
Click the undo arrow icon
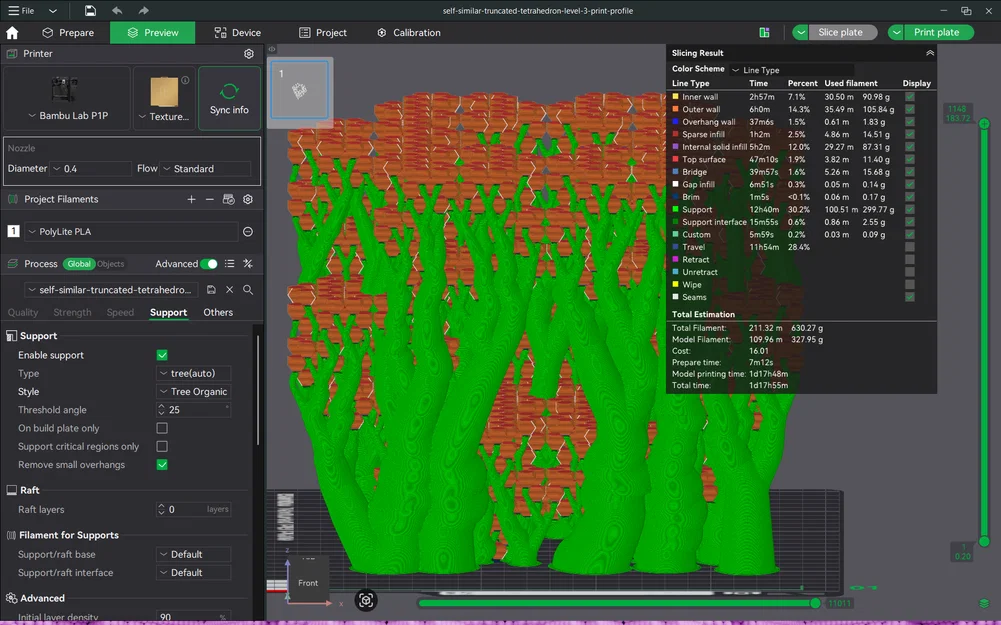(x=117, y=11)
